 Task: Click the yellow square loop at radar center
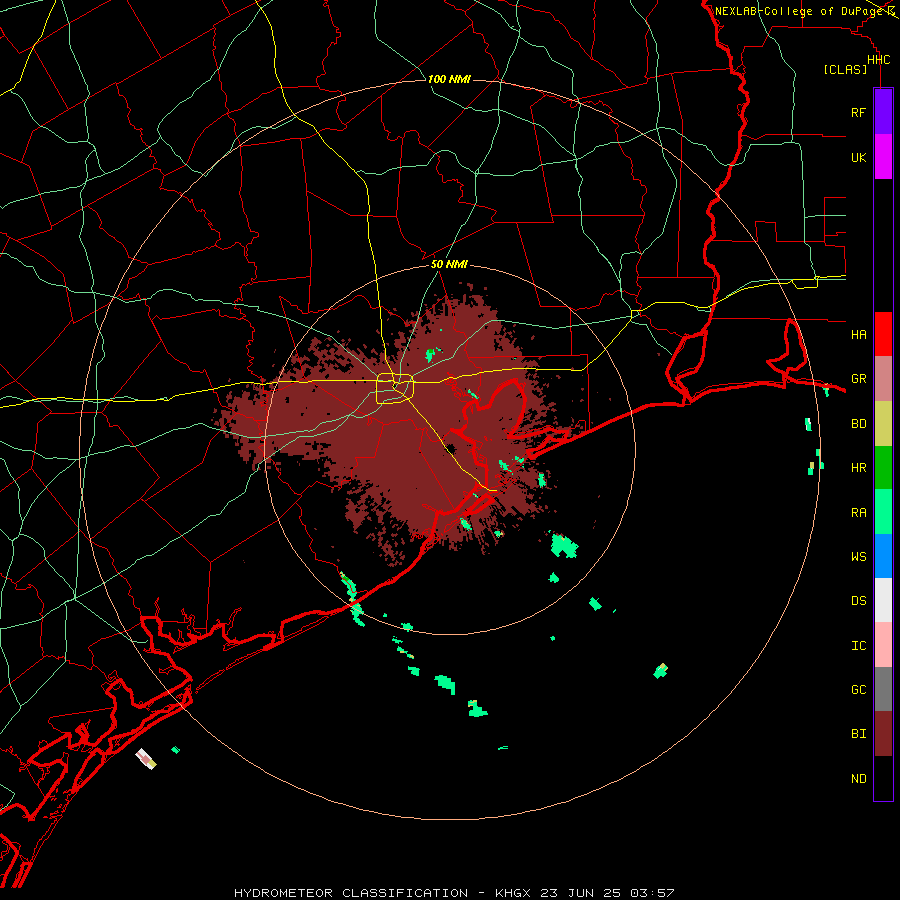(x=395, y=389)
